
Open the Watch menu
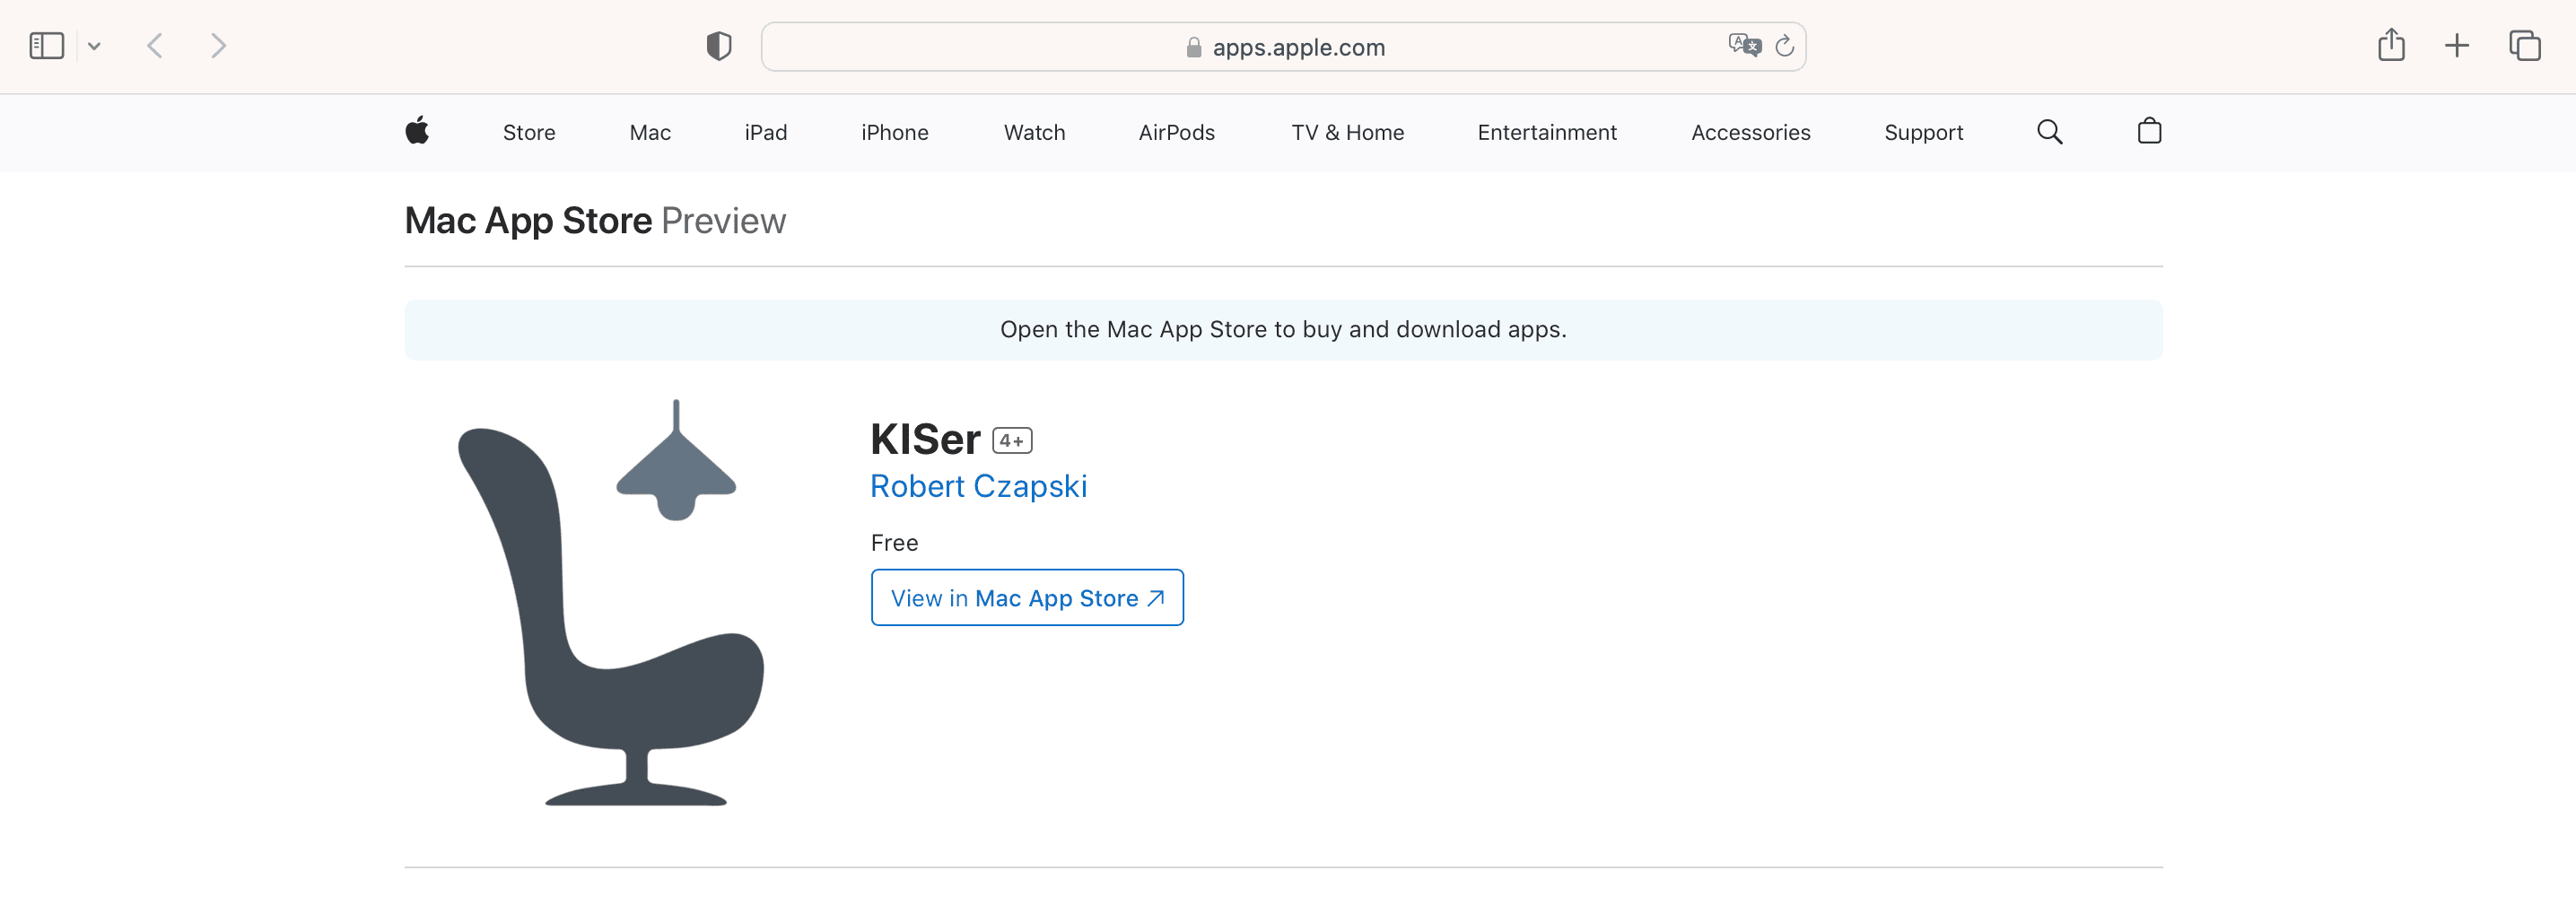[x=1035, y=133]
